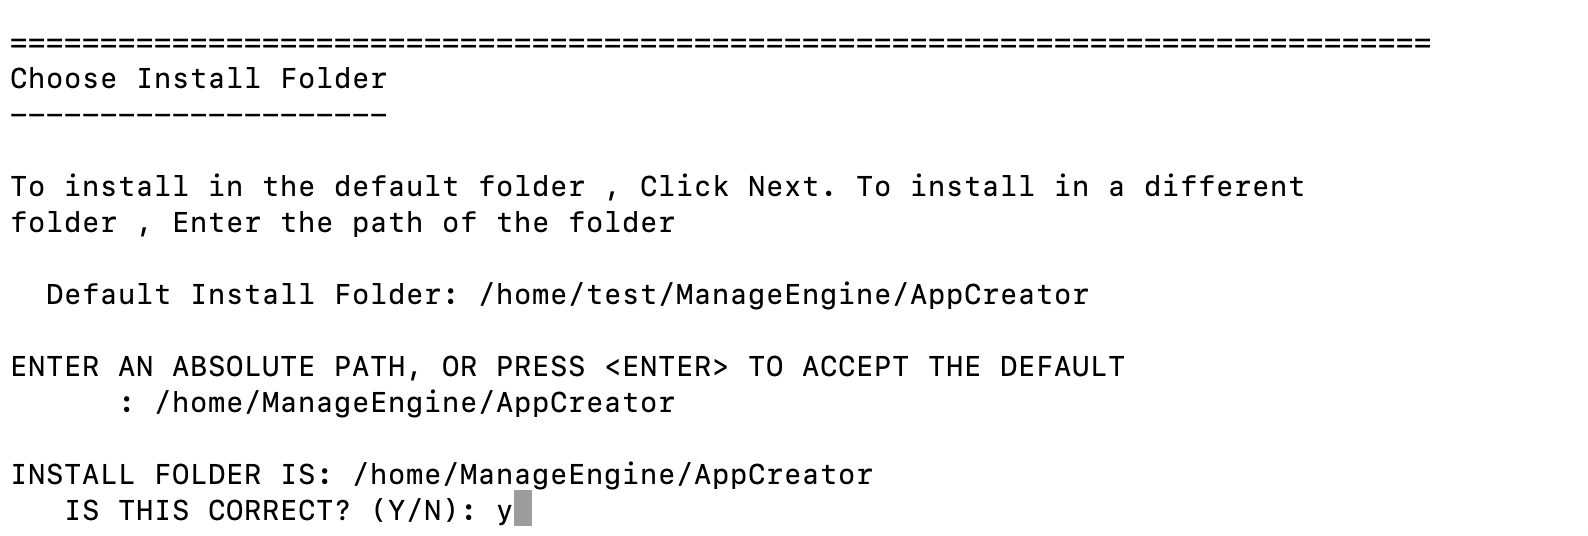
Task: Click the entered path after the colon prompt
Action: [x=415, y=403]
